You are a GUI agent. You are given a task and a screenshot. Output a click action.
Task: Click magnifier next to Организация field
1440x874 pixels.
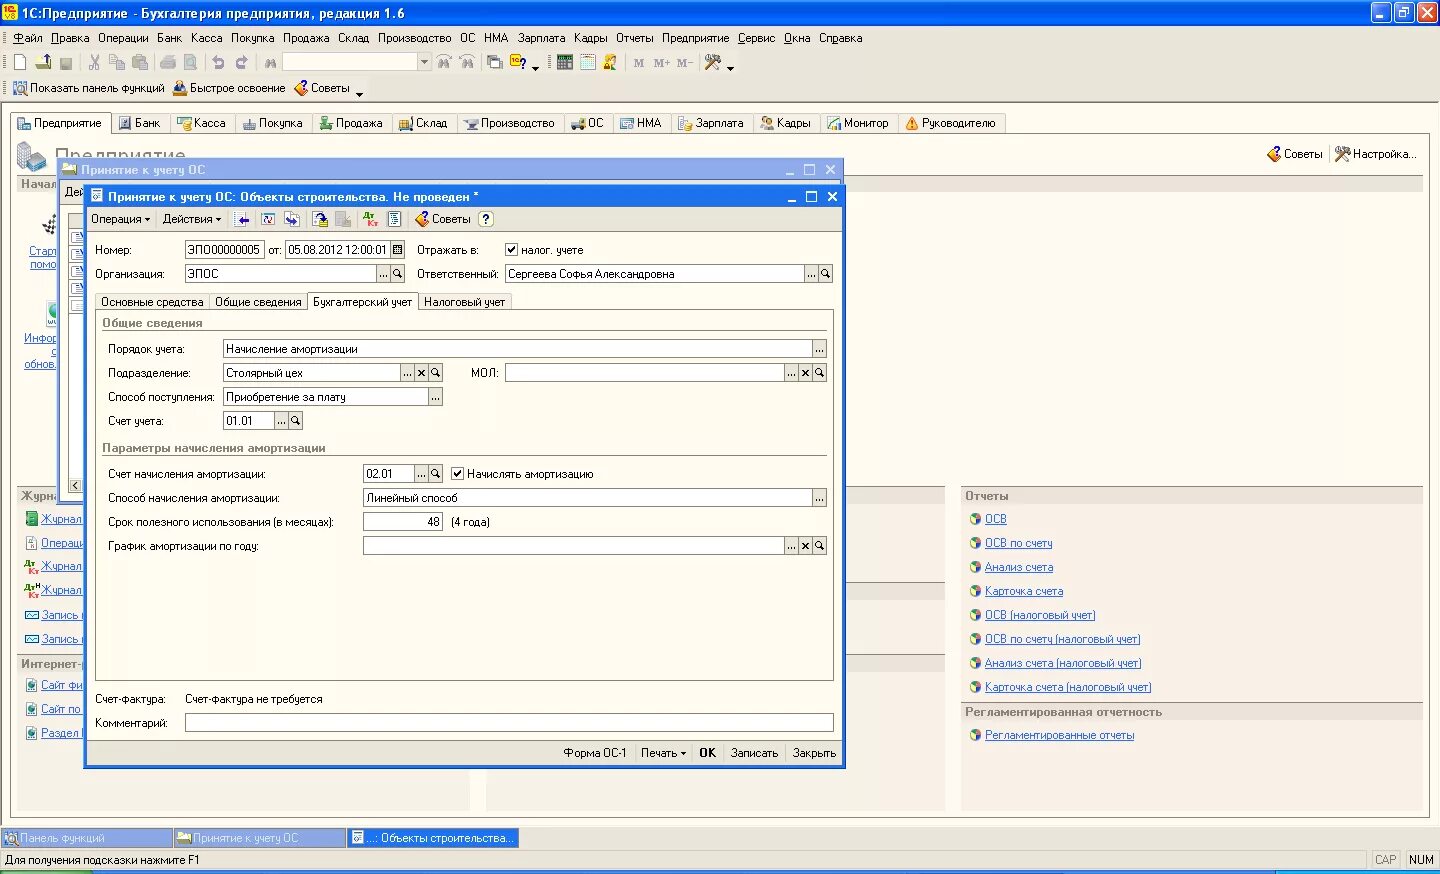(398, 274)
